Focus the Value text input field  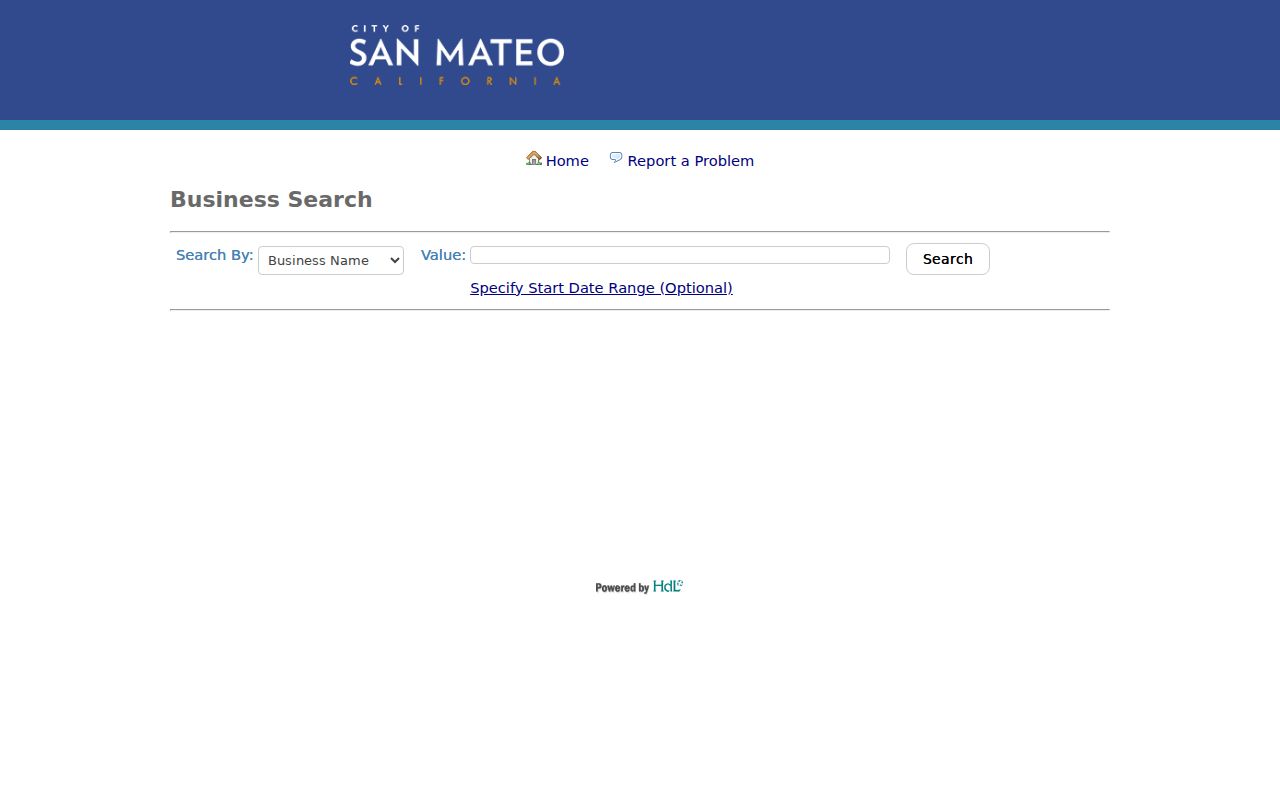pos(680,255)
